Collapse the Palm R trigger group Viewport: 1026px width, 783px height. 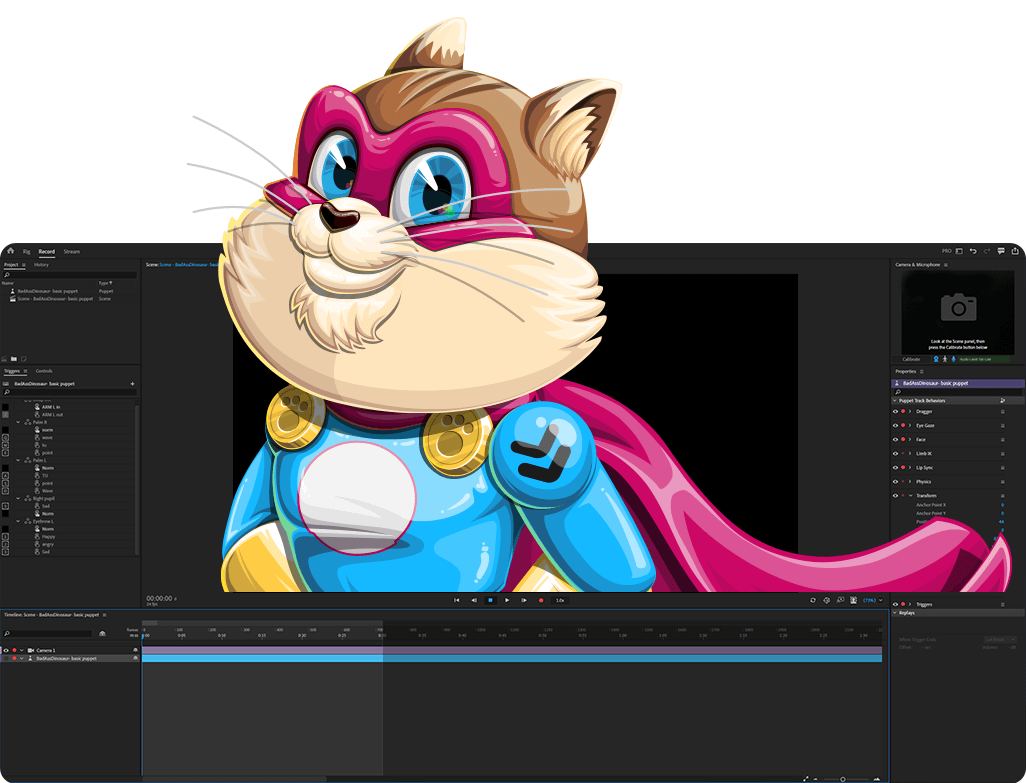pyautogui.click(x=19, y=422)
